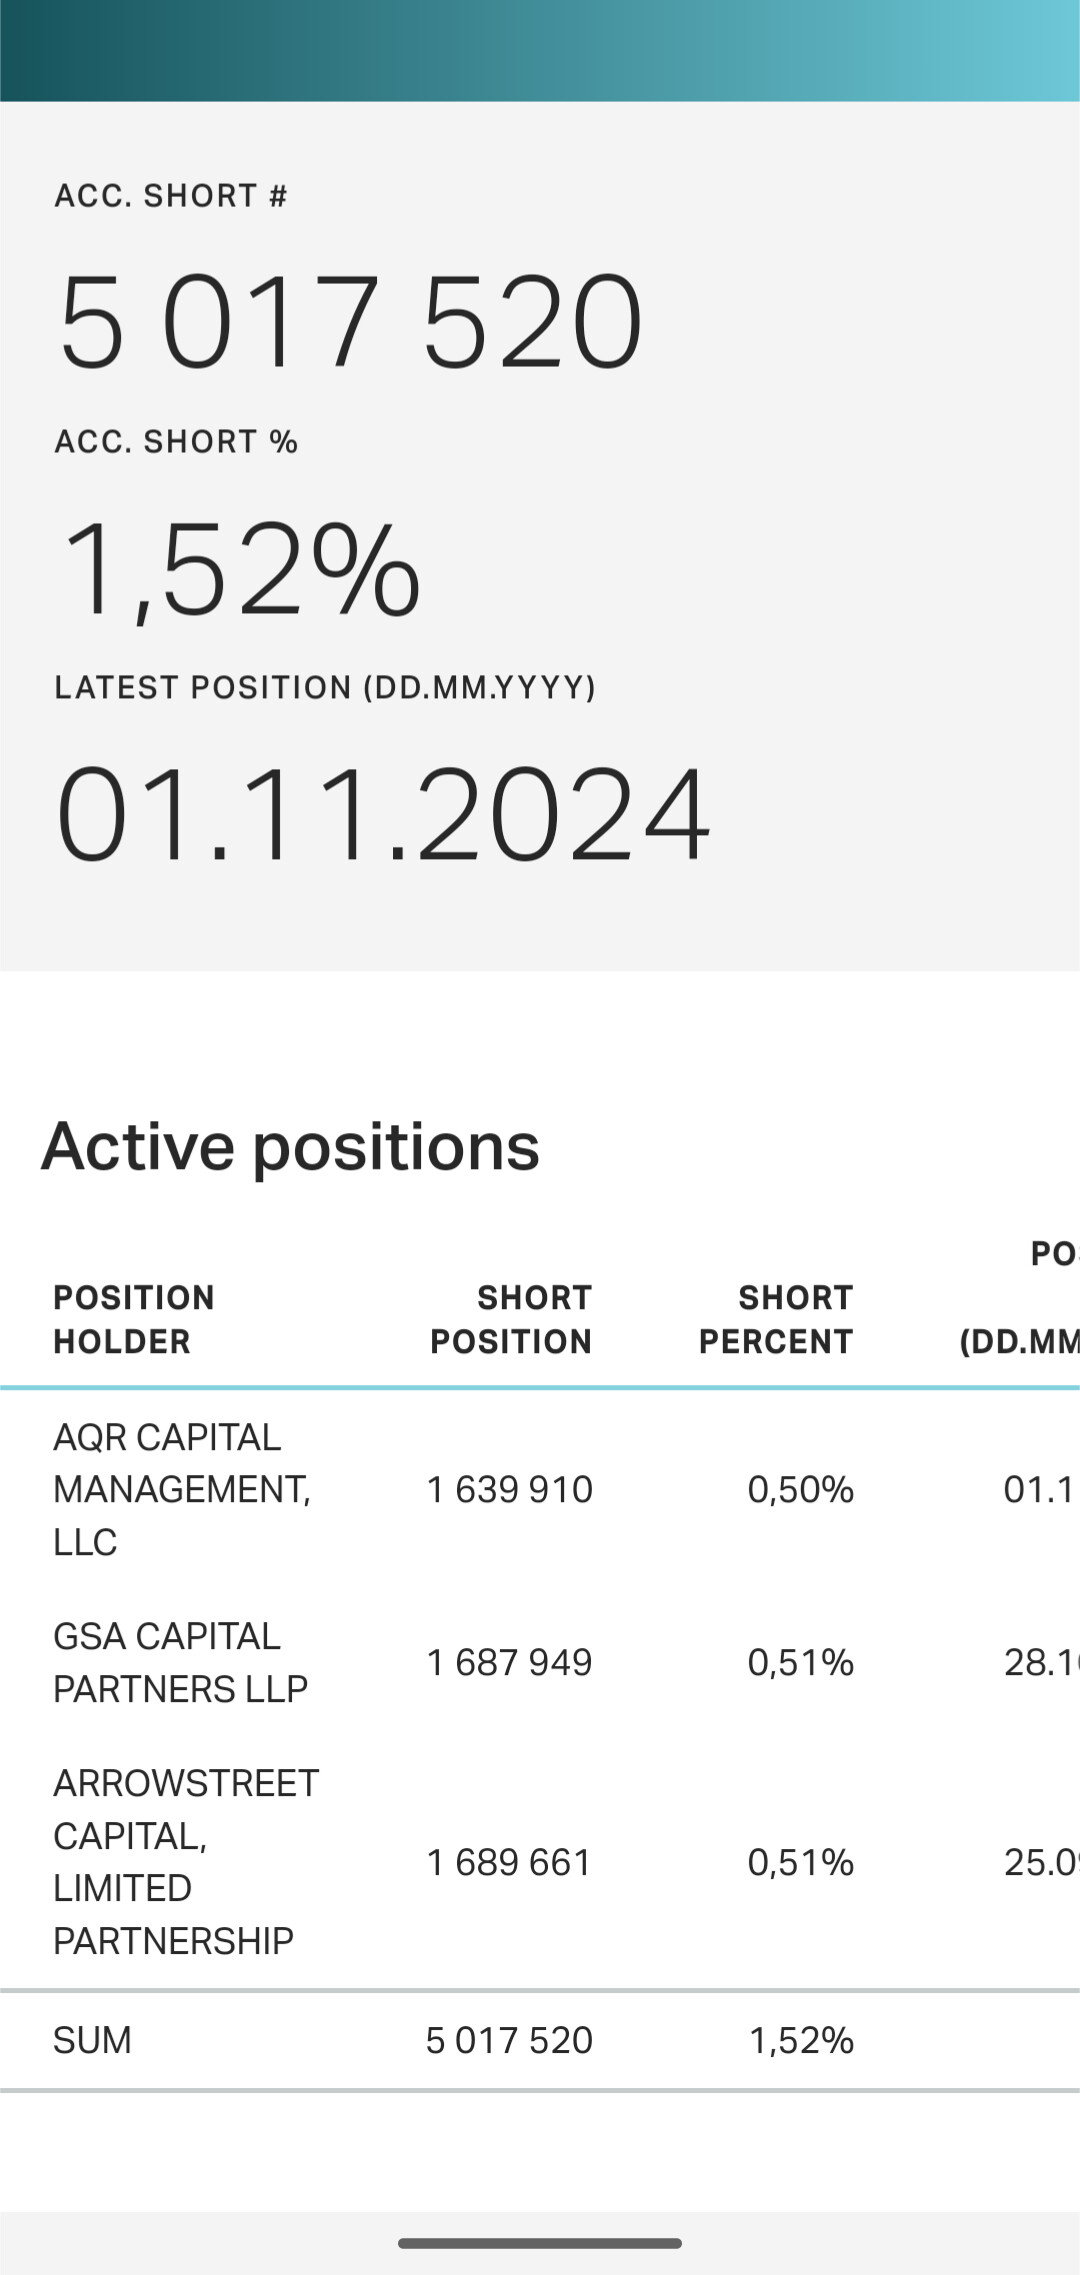Sort by SHORT POSITION column header
Screen dimensions: 1080x2275
[511, 1319]
